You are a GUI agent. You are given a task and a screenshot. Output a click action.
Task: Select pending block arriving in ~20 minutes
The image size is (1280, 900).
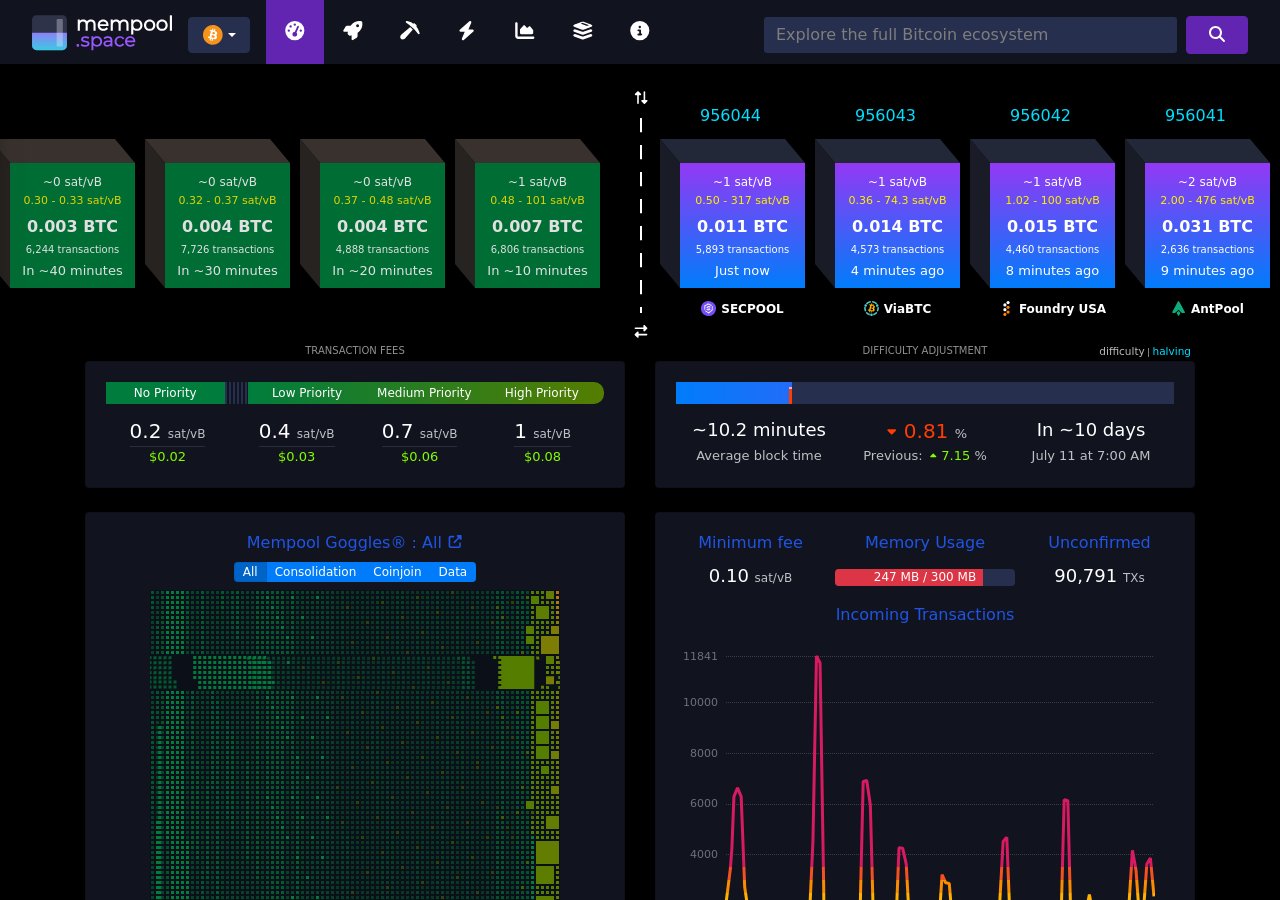(382, 225)
